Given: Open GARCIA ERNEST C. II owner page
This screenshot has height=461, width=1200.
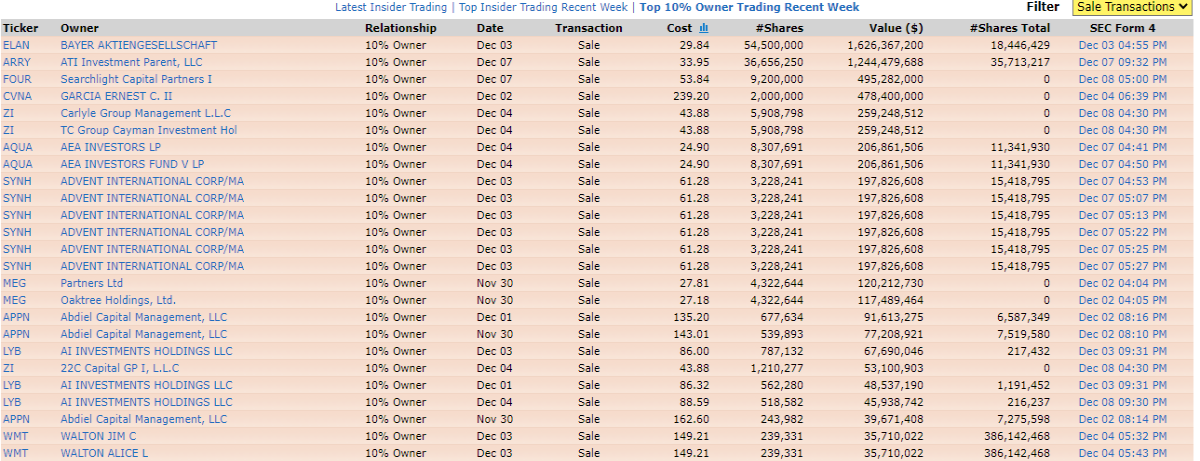Looking at the screenshot, I should point(116,96).
